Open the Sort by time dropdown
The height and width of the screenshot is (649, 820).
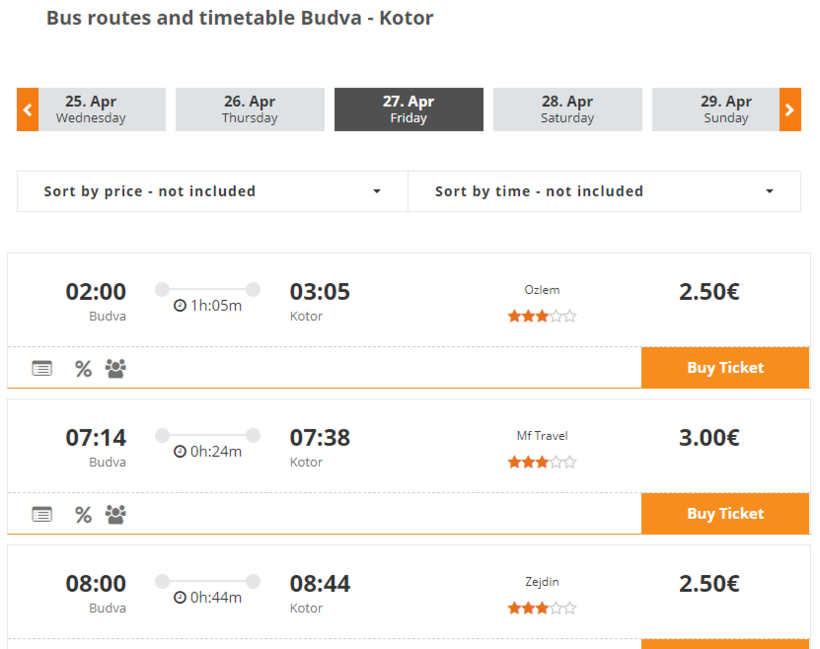[x=604, y=191]
